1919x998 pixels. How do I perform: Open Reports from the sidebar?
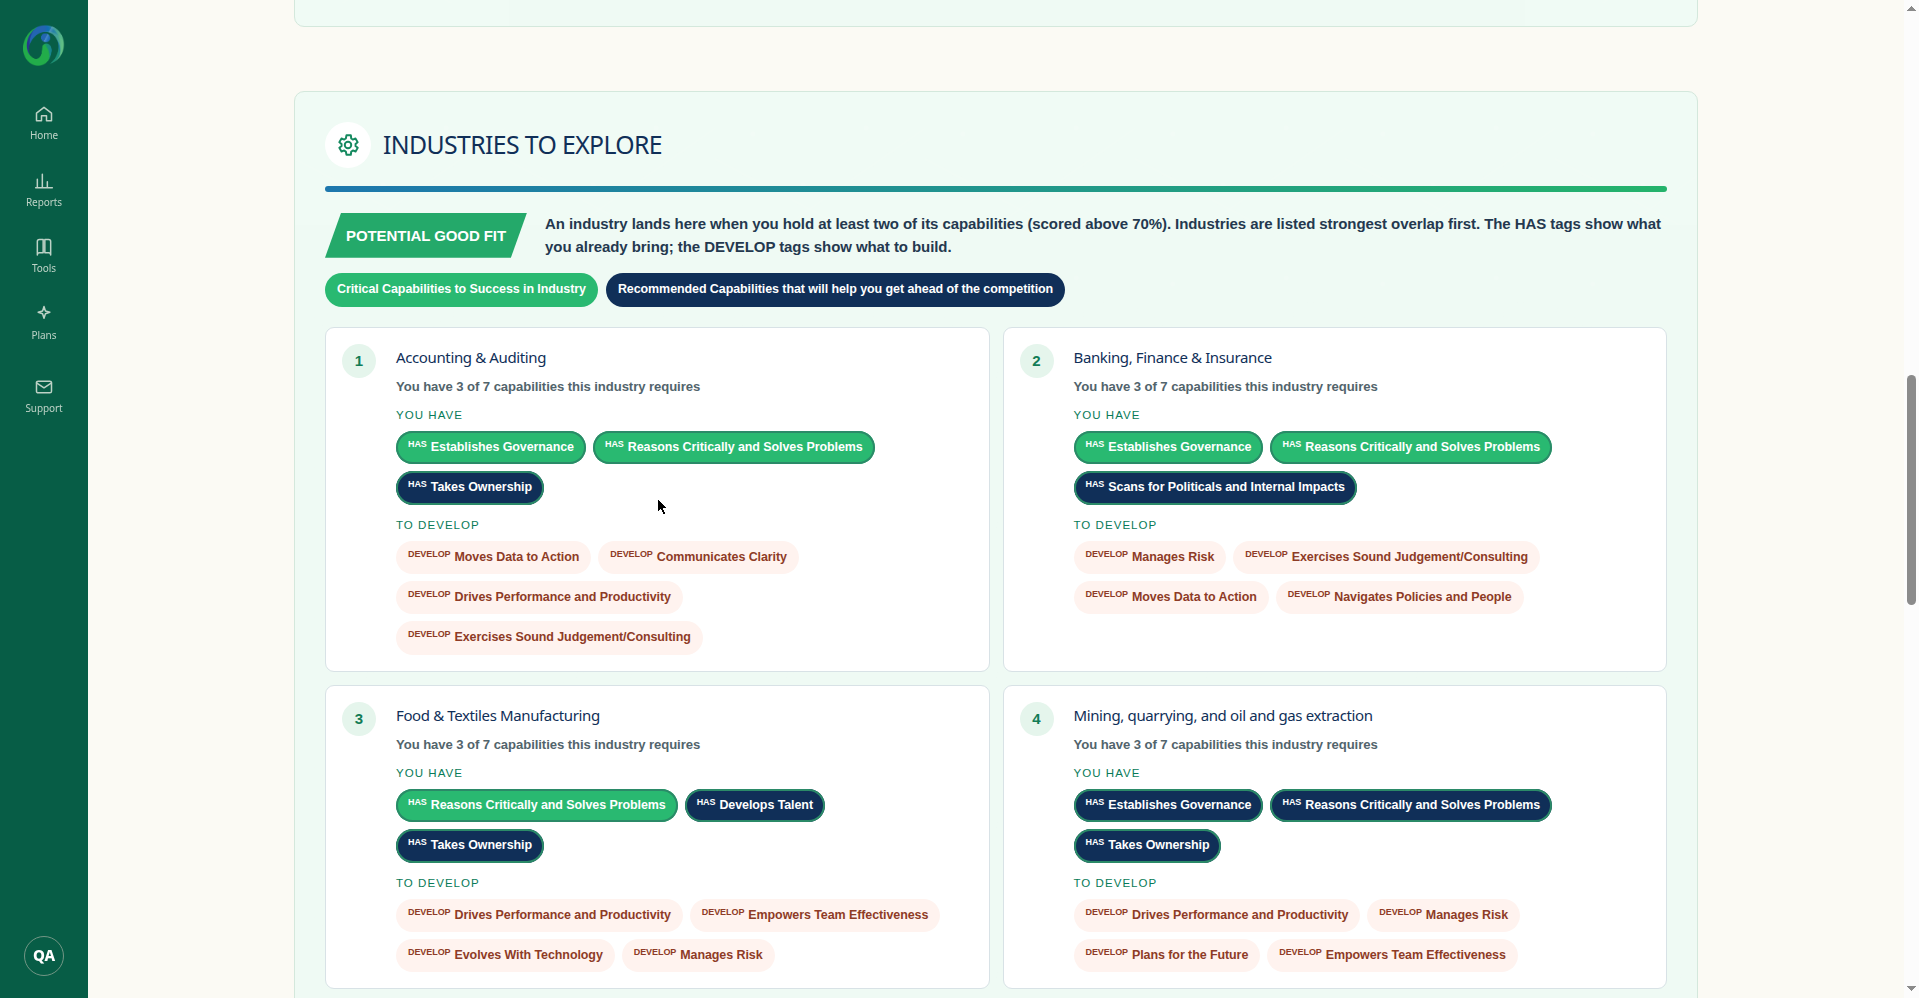tap(44, 190)
